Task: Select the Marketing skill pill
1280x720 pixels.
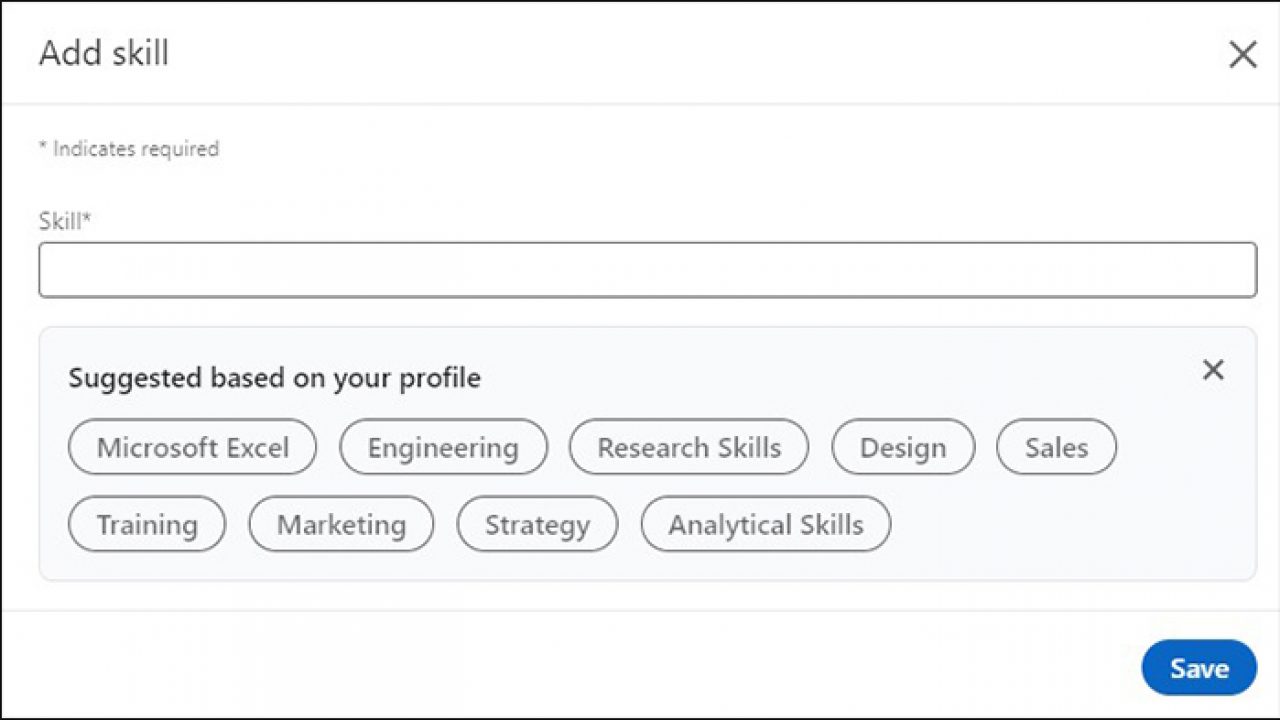Action: click(341, 524)
